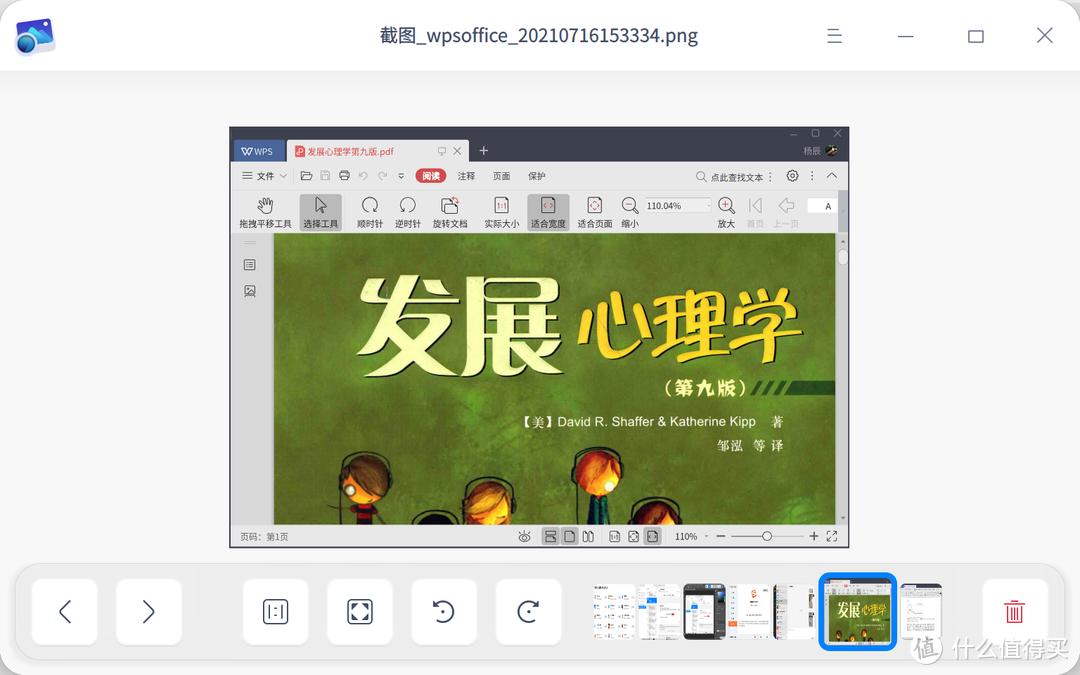
Task: Switch to double-page layout in status bar
Action: point(590,536)
